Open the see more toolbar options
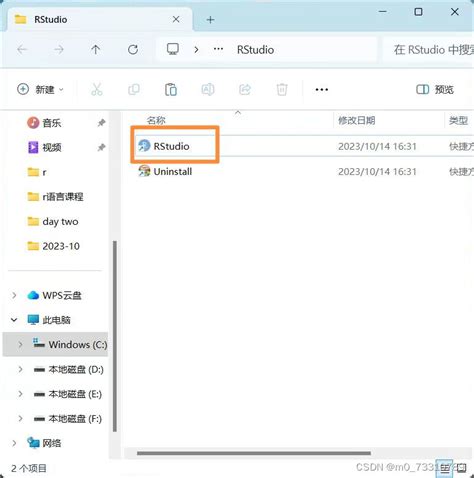 pyautogui.click(x=321, y=89)
